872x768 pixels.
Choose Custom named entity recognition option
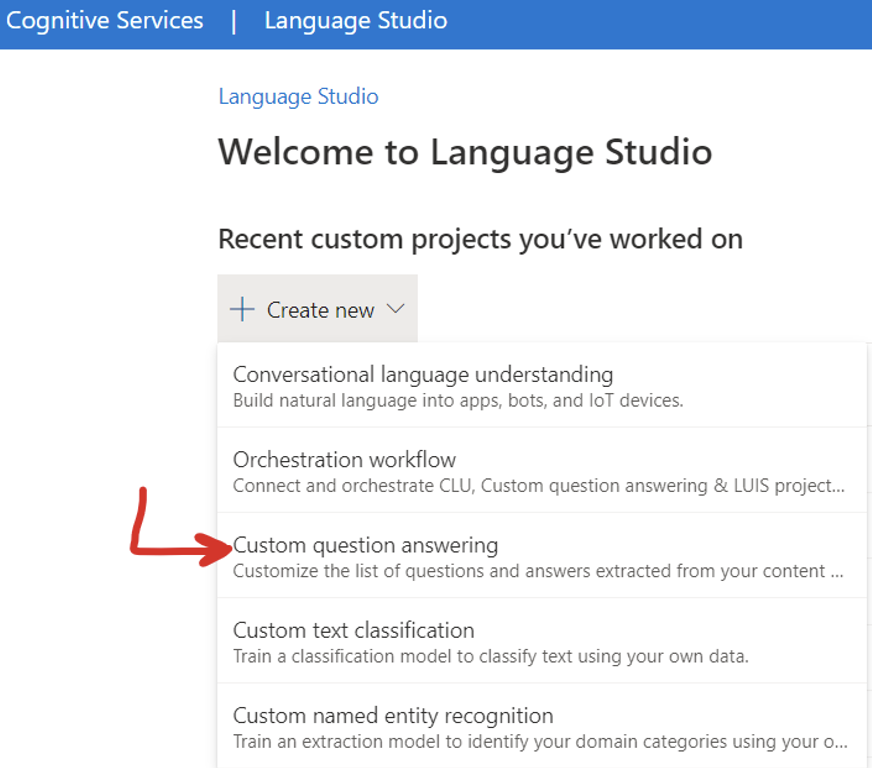[x=541, y=726]
